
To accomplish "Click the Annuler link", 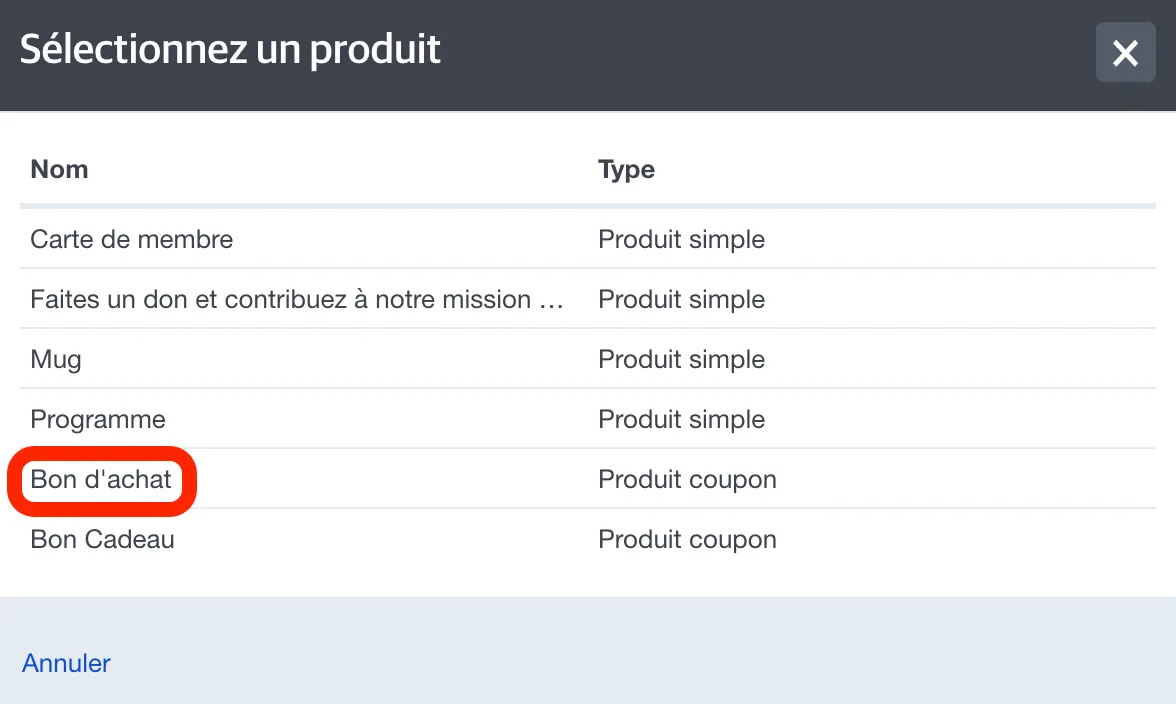I will click(66, 663).
